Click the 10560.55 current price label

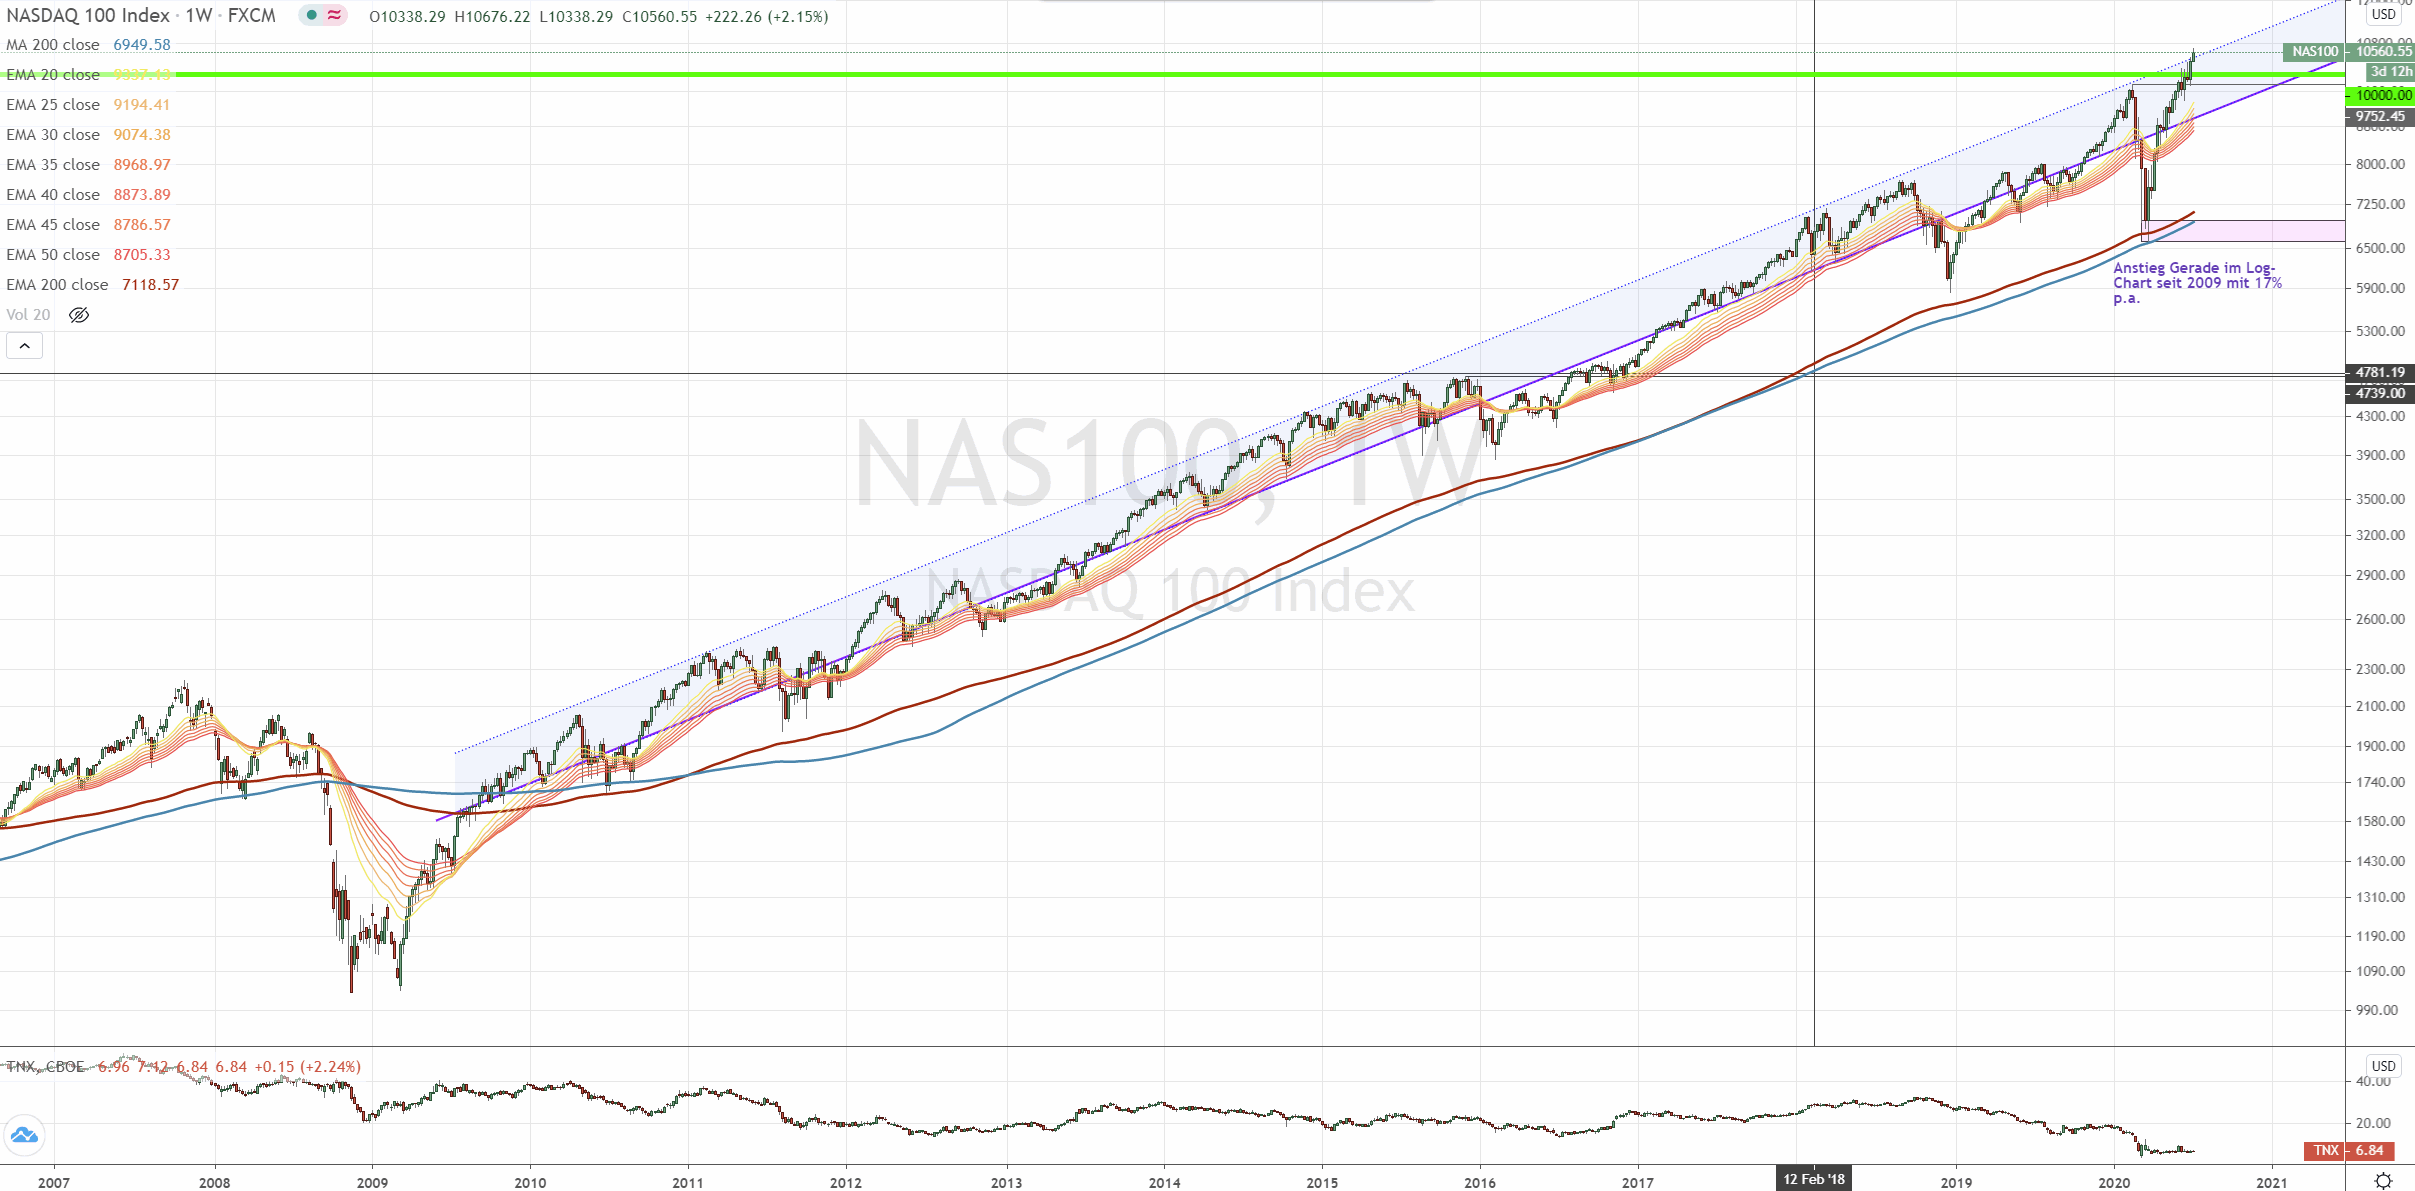point(2383,51)
